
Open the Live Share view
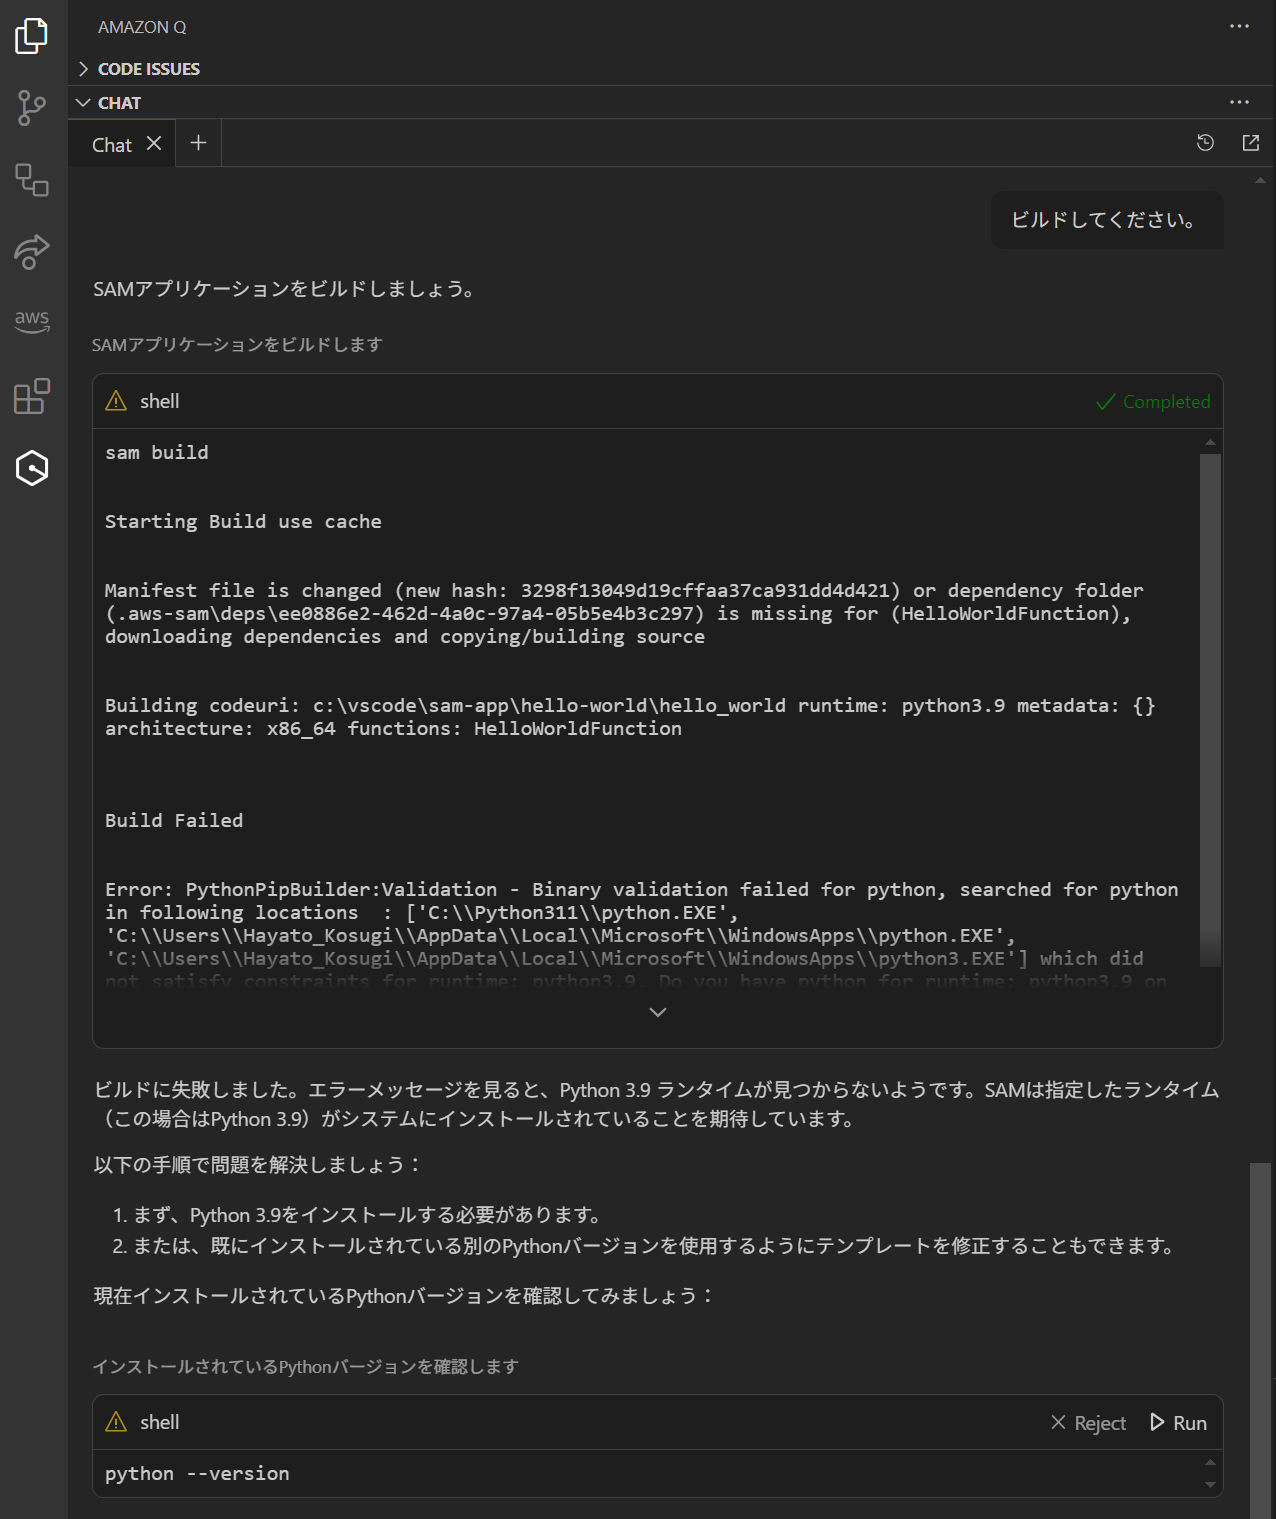tap(32, 252)
